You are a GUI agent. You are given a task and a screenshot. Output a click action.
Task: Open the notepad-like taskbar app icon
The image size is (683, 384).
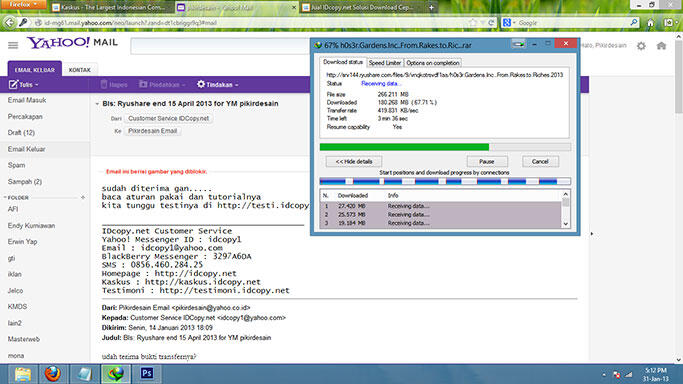point(85,374)
